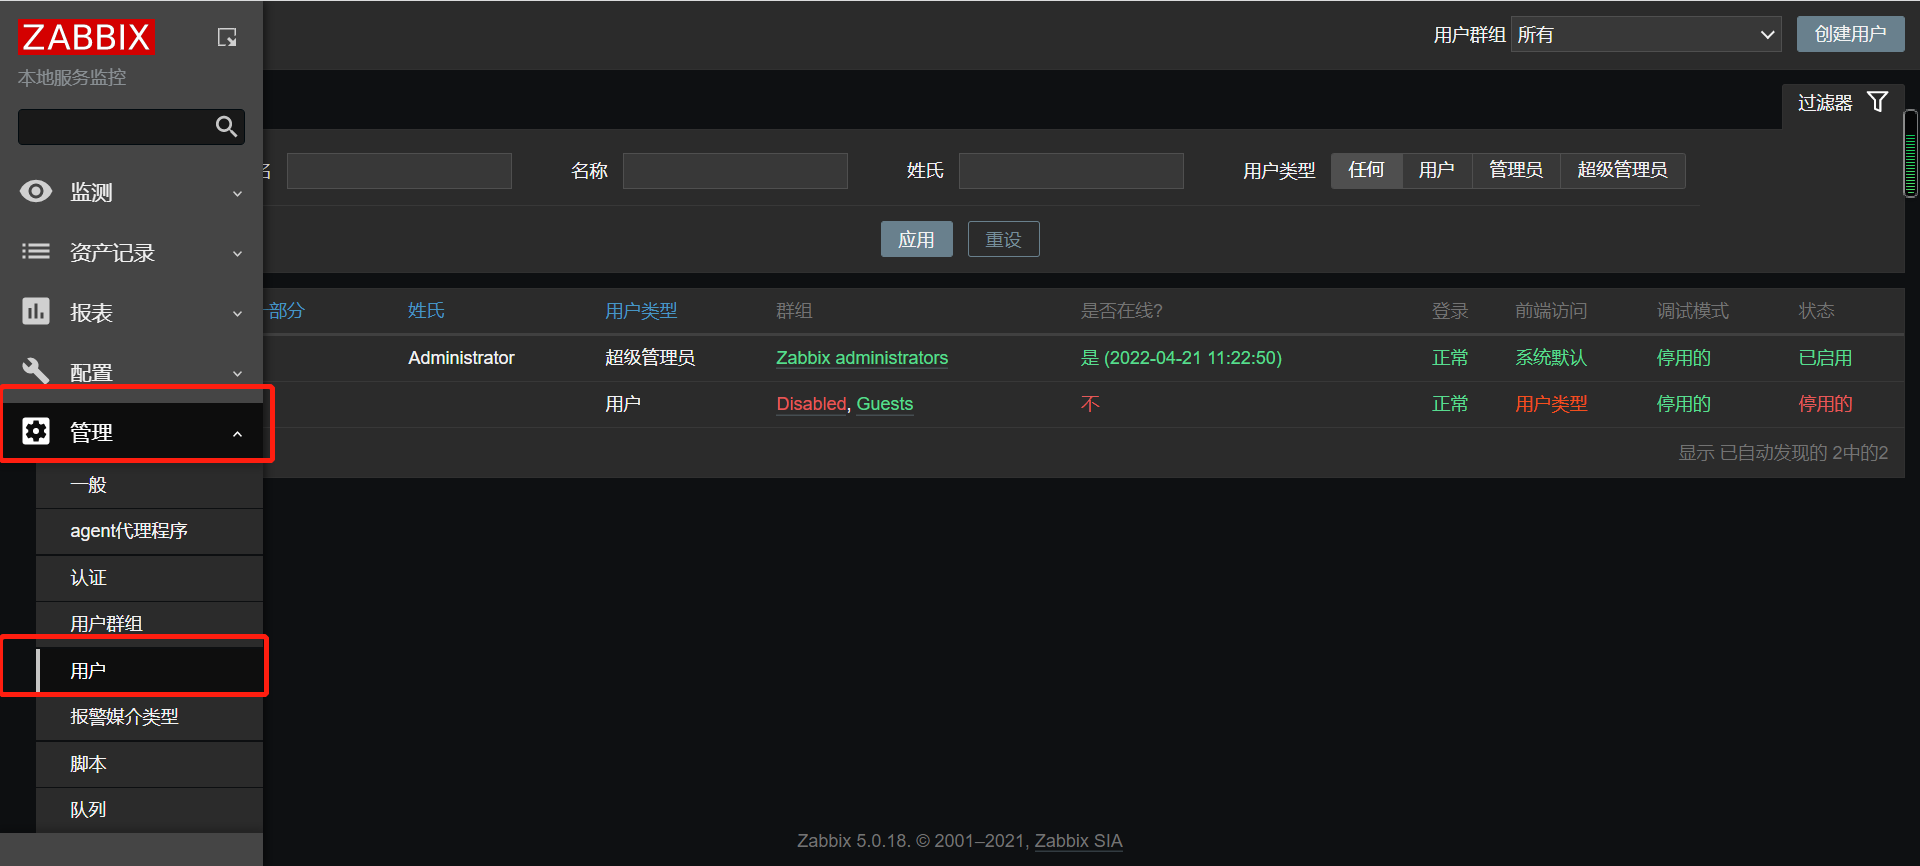Click the bar chart icon for 报表
The height and width of the screenshot is (866, 1920).
coord(36,311)
